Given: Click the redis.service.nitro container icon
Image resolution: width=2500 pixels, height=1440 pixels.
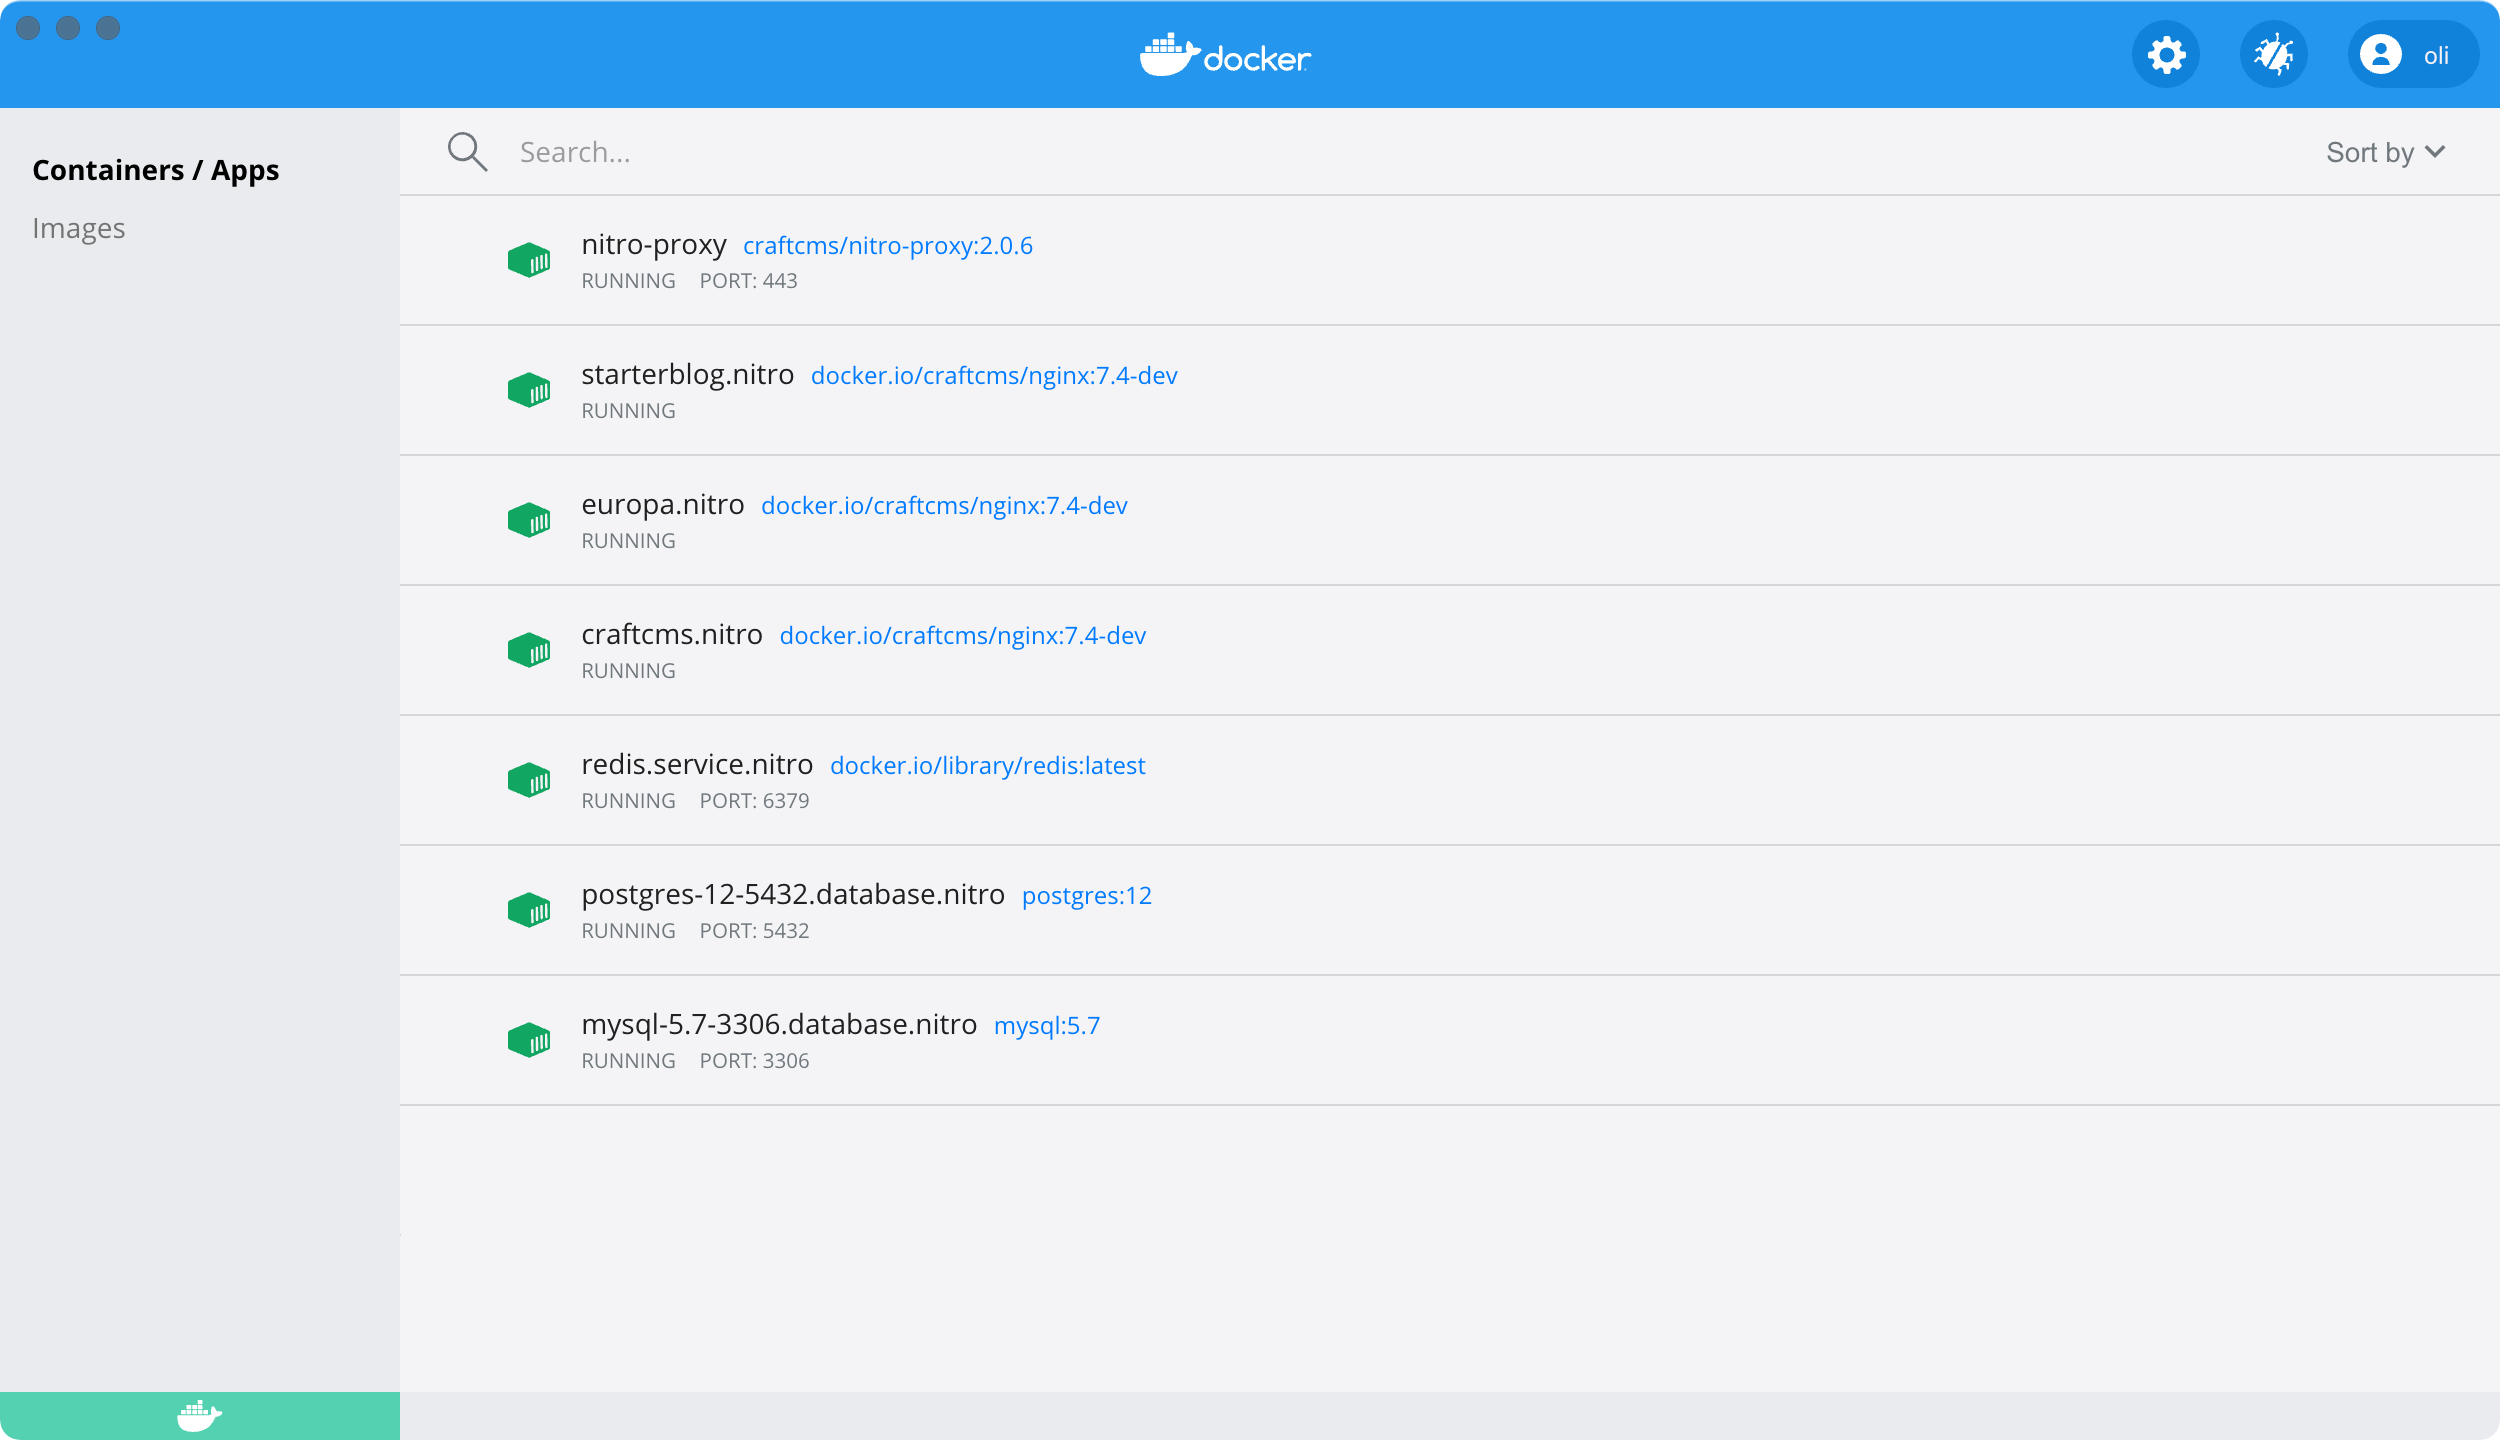Looking at the screenshot, I should 529,780.
